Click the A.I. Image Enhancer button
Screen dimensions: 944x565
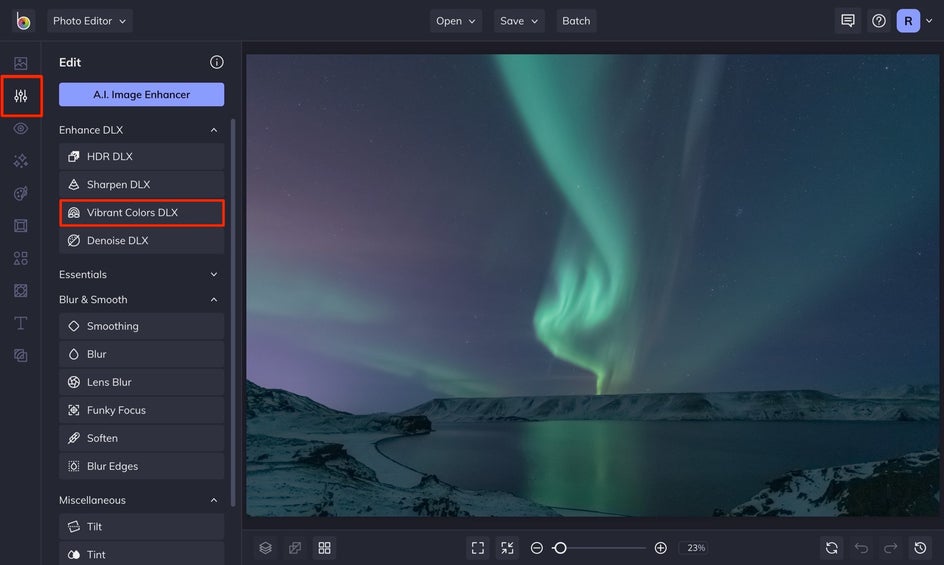point(141,95)
